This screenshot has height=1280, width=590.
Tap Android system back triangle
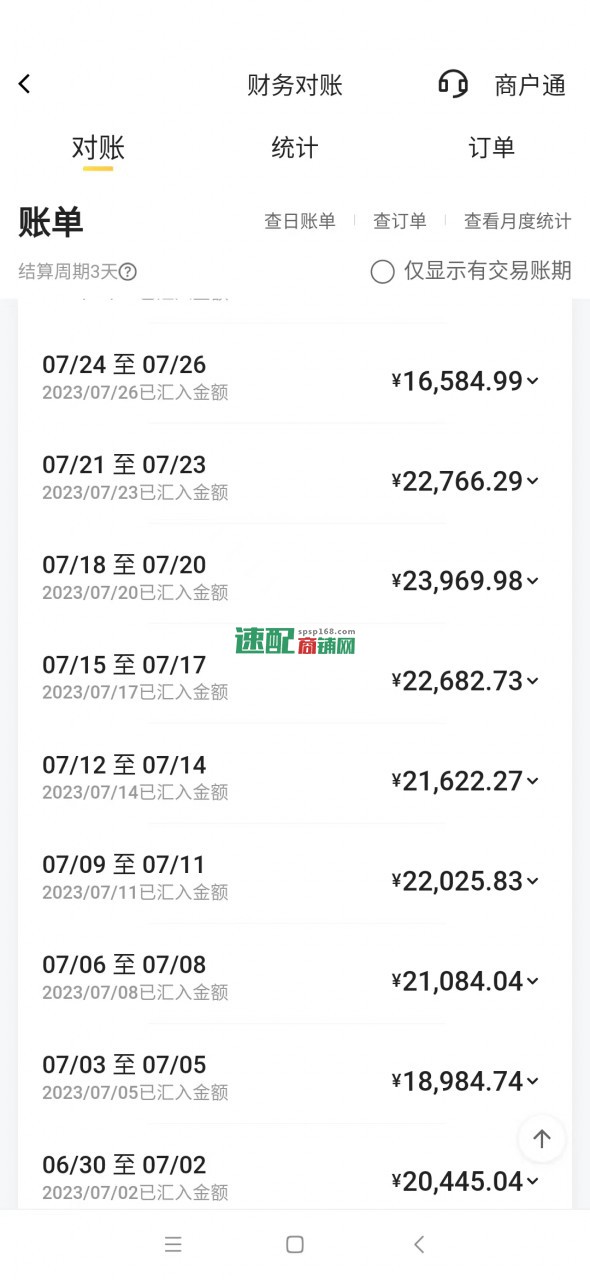419,1244
